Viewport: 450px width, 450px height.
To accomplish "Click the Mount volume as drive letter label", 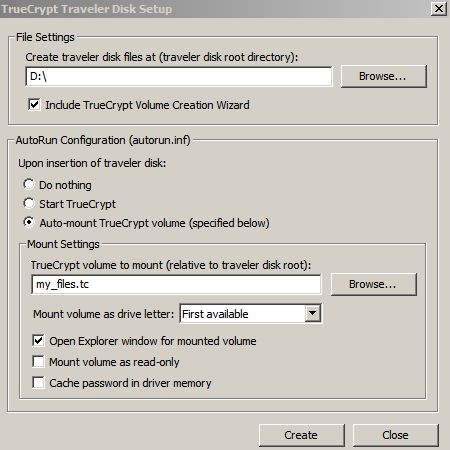I will (x=104, y=314).
